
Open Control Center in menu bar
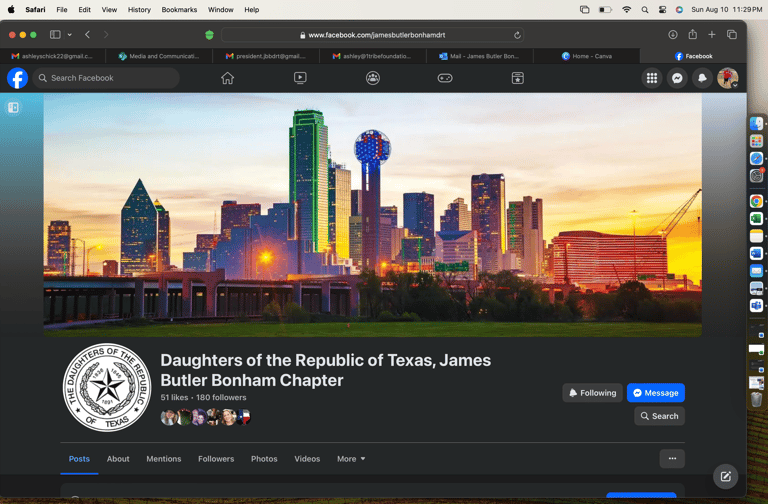662,9
